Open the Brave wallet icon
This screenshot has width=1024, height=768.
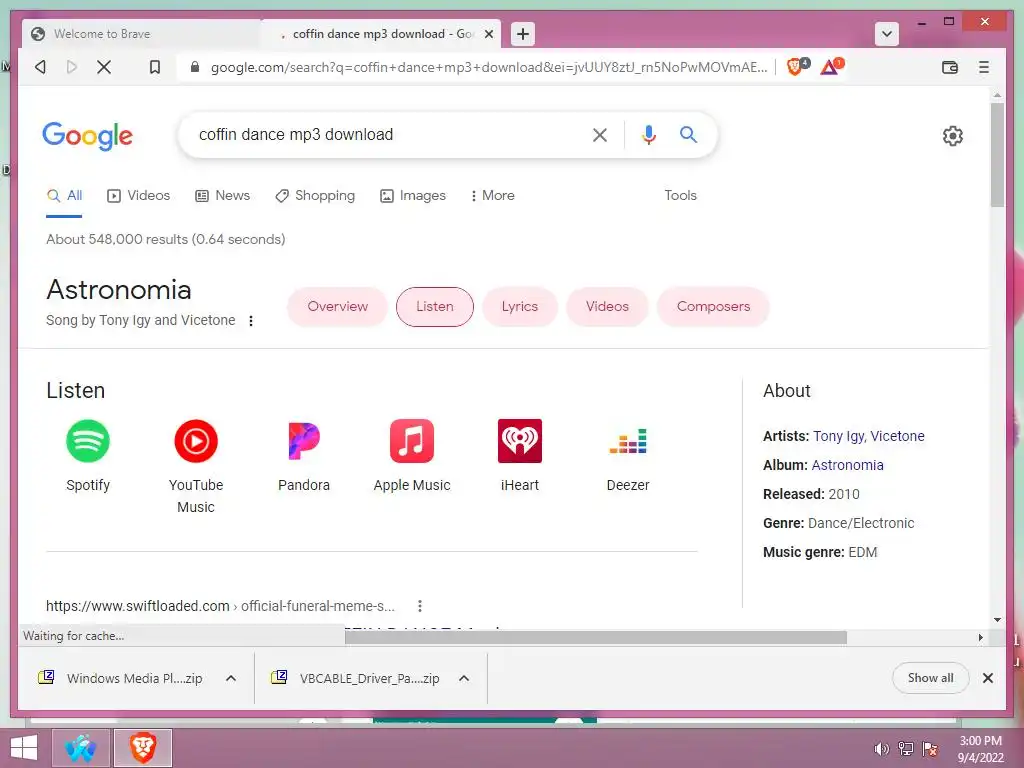(950, 67)
